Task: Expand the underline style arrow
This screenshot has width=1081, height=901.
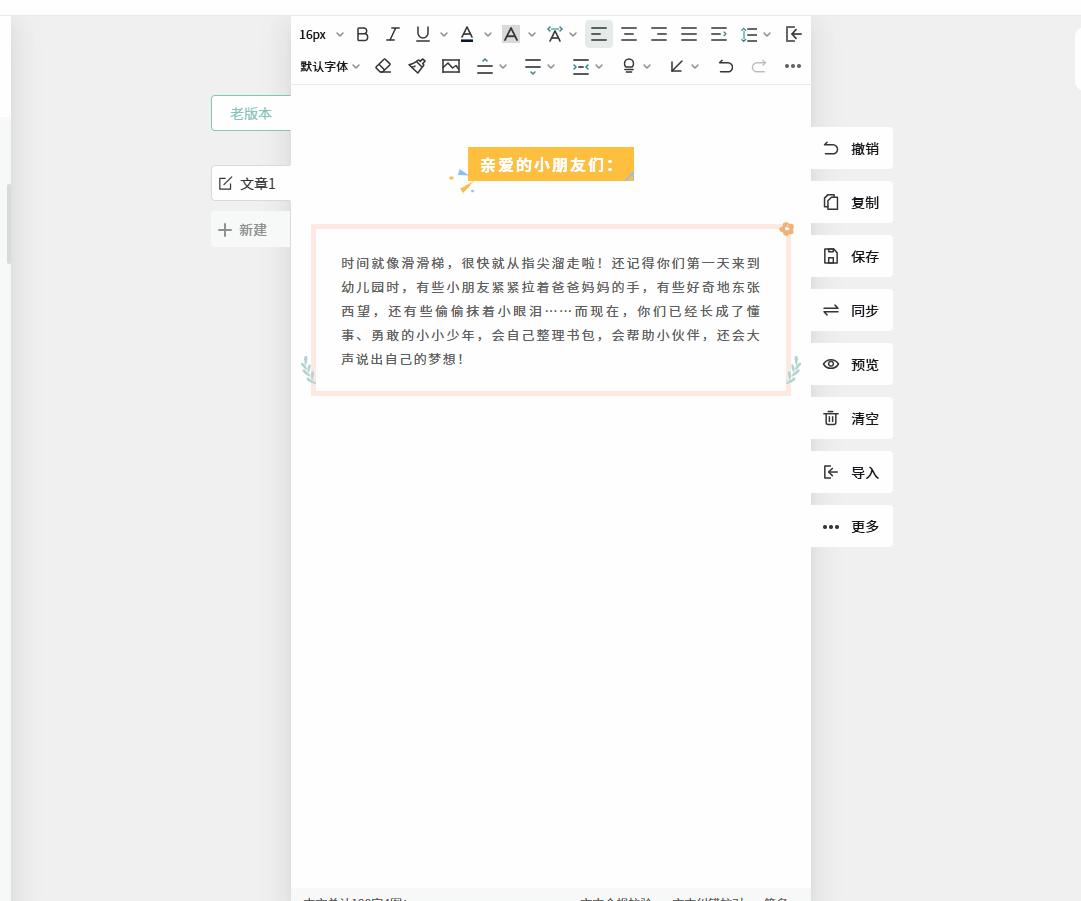Action: (444, 34)
